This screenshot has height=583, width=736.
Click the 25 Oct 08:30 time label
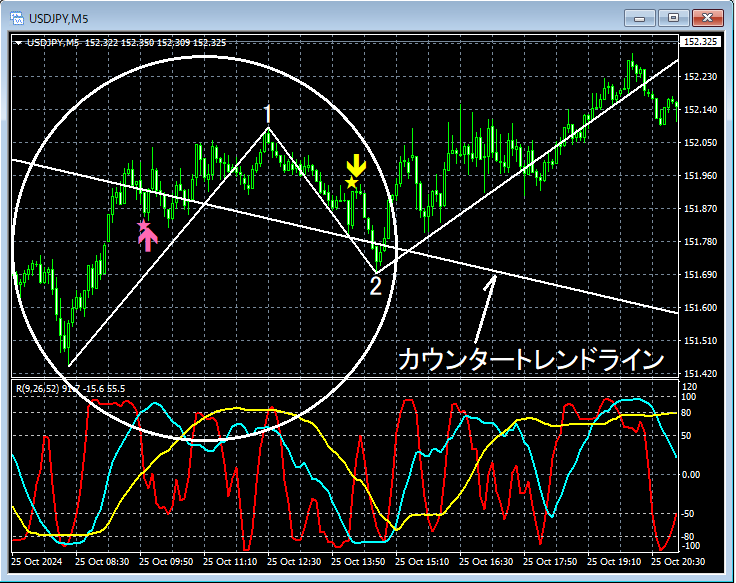tap(102, 562)
